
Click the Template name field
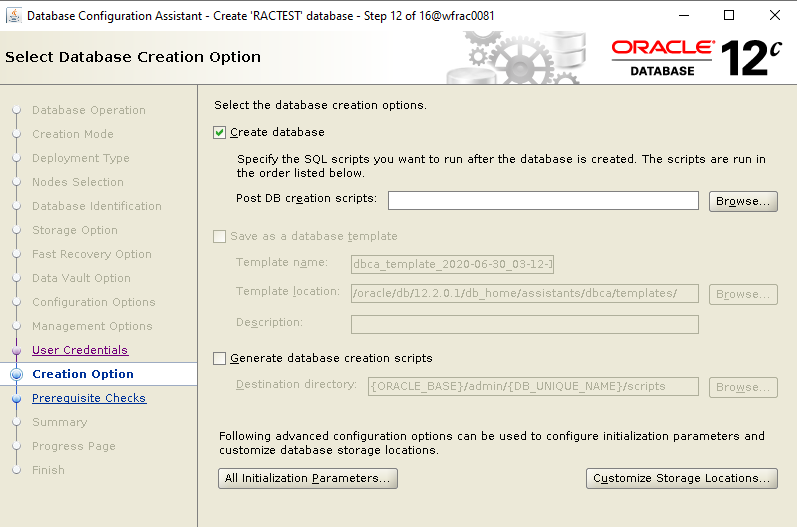[x=452, y=264]
